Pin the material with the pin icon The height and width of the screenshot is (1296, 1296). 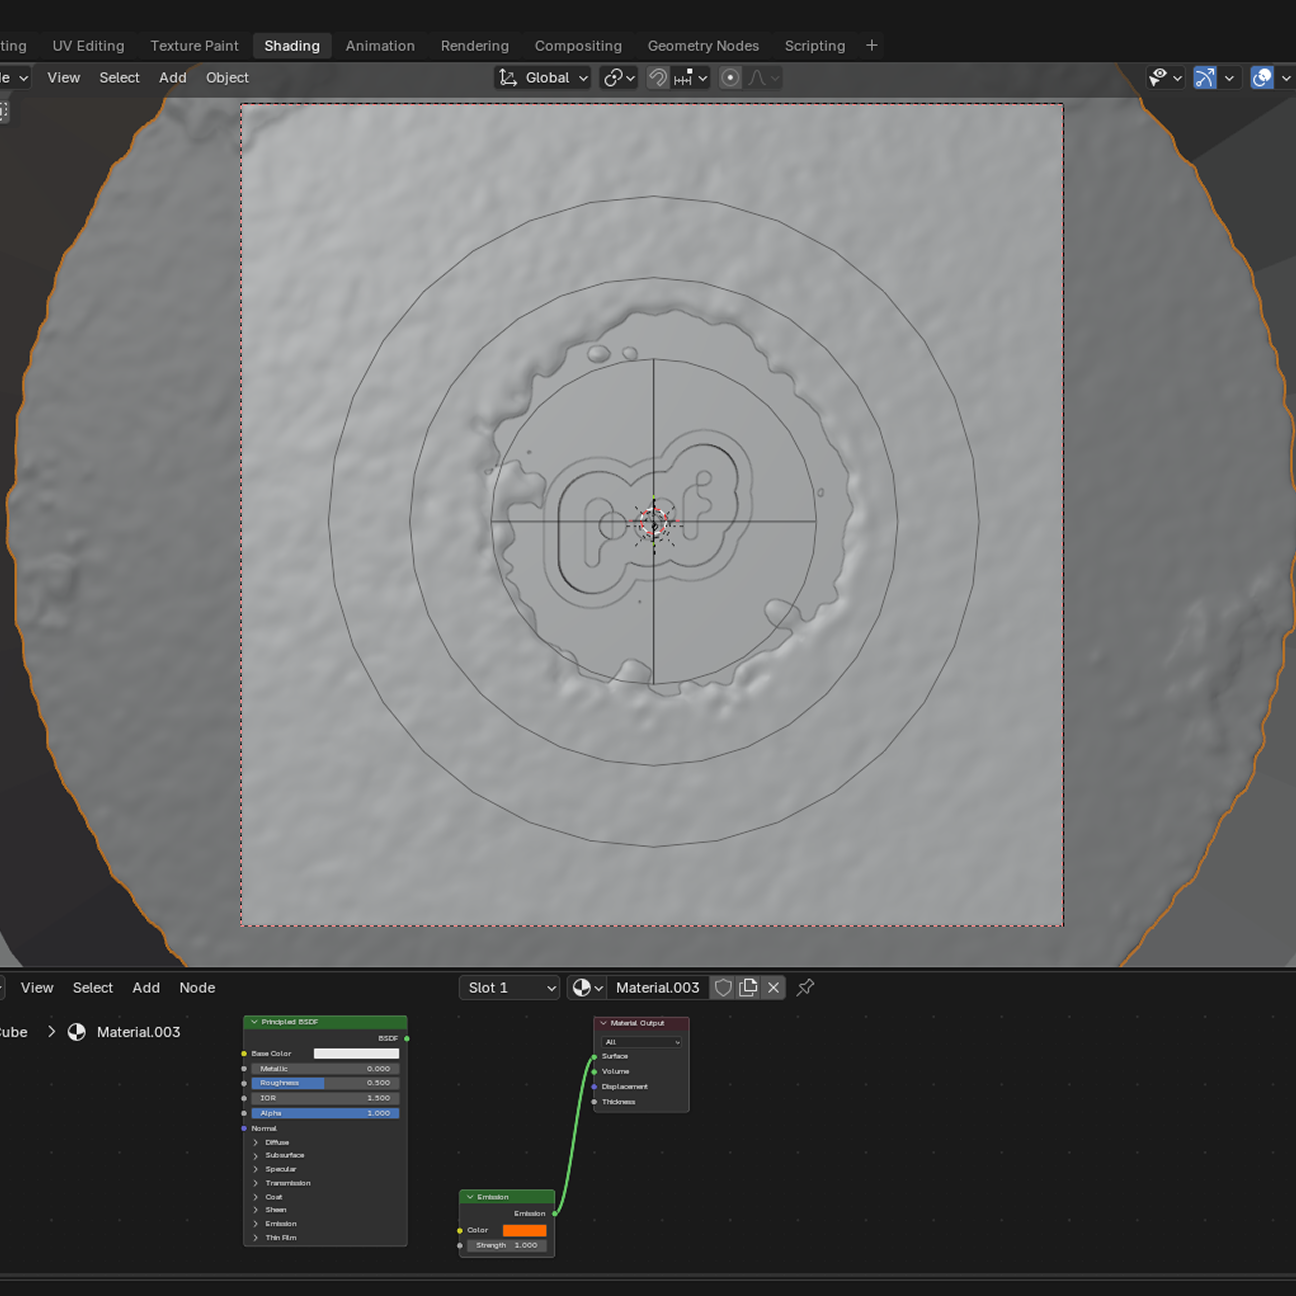tap(805, 988)
